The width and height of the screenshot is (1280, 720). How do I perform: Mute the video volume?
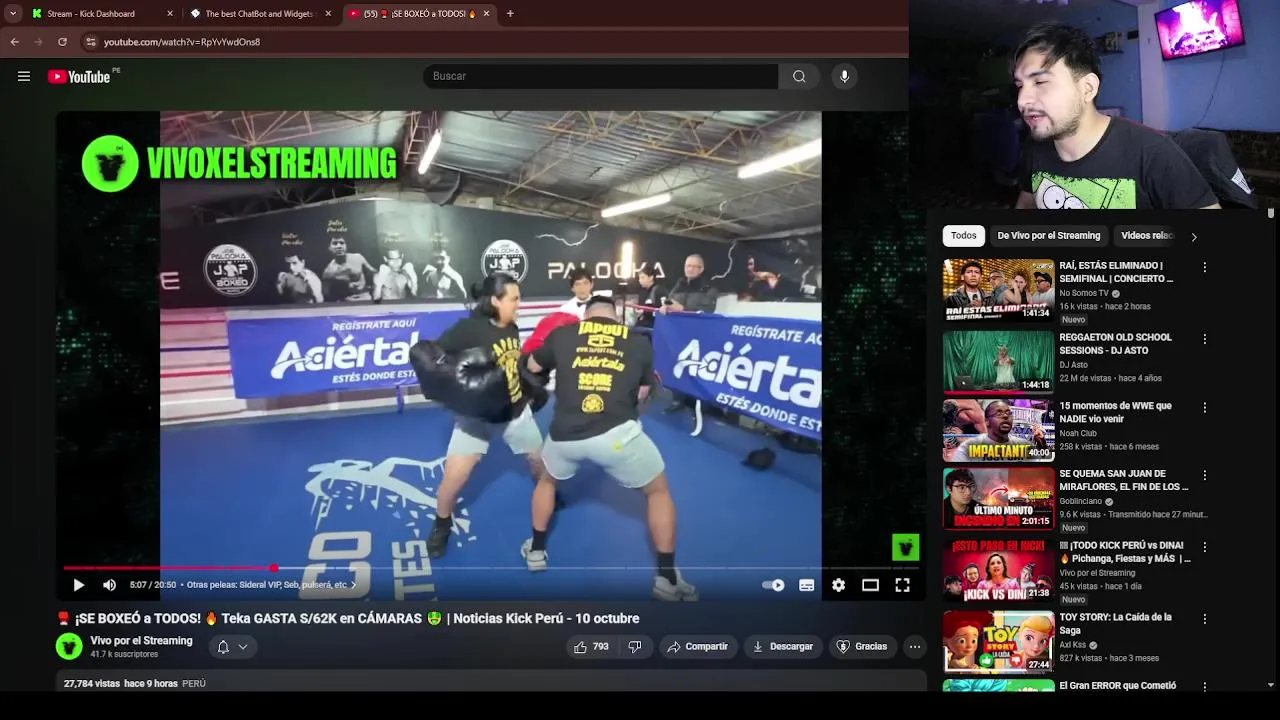coord(110,585)
